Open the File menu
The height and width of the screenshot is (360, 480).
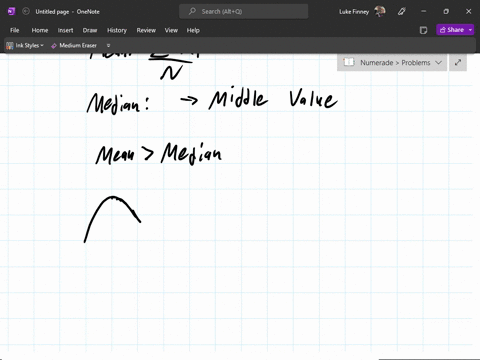click(x=15, y=30)
